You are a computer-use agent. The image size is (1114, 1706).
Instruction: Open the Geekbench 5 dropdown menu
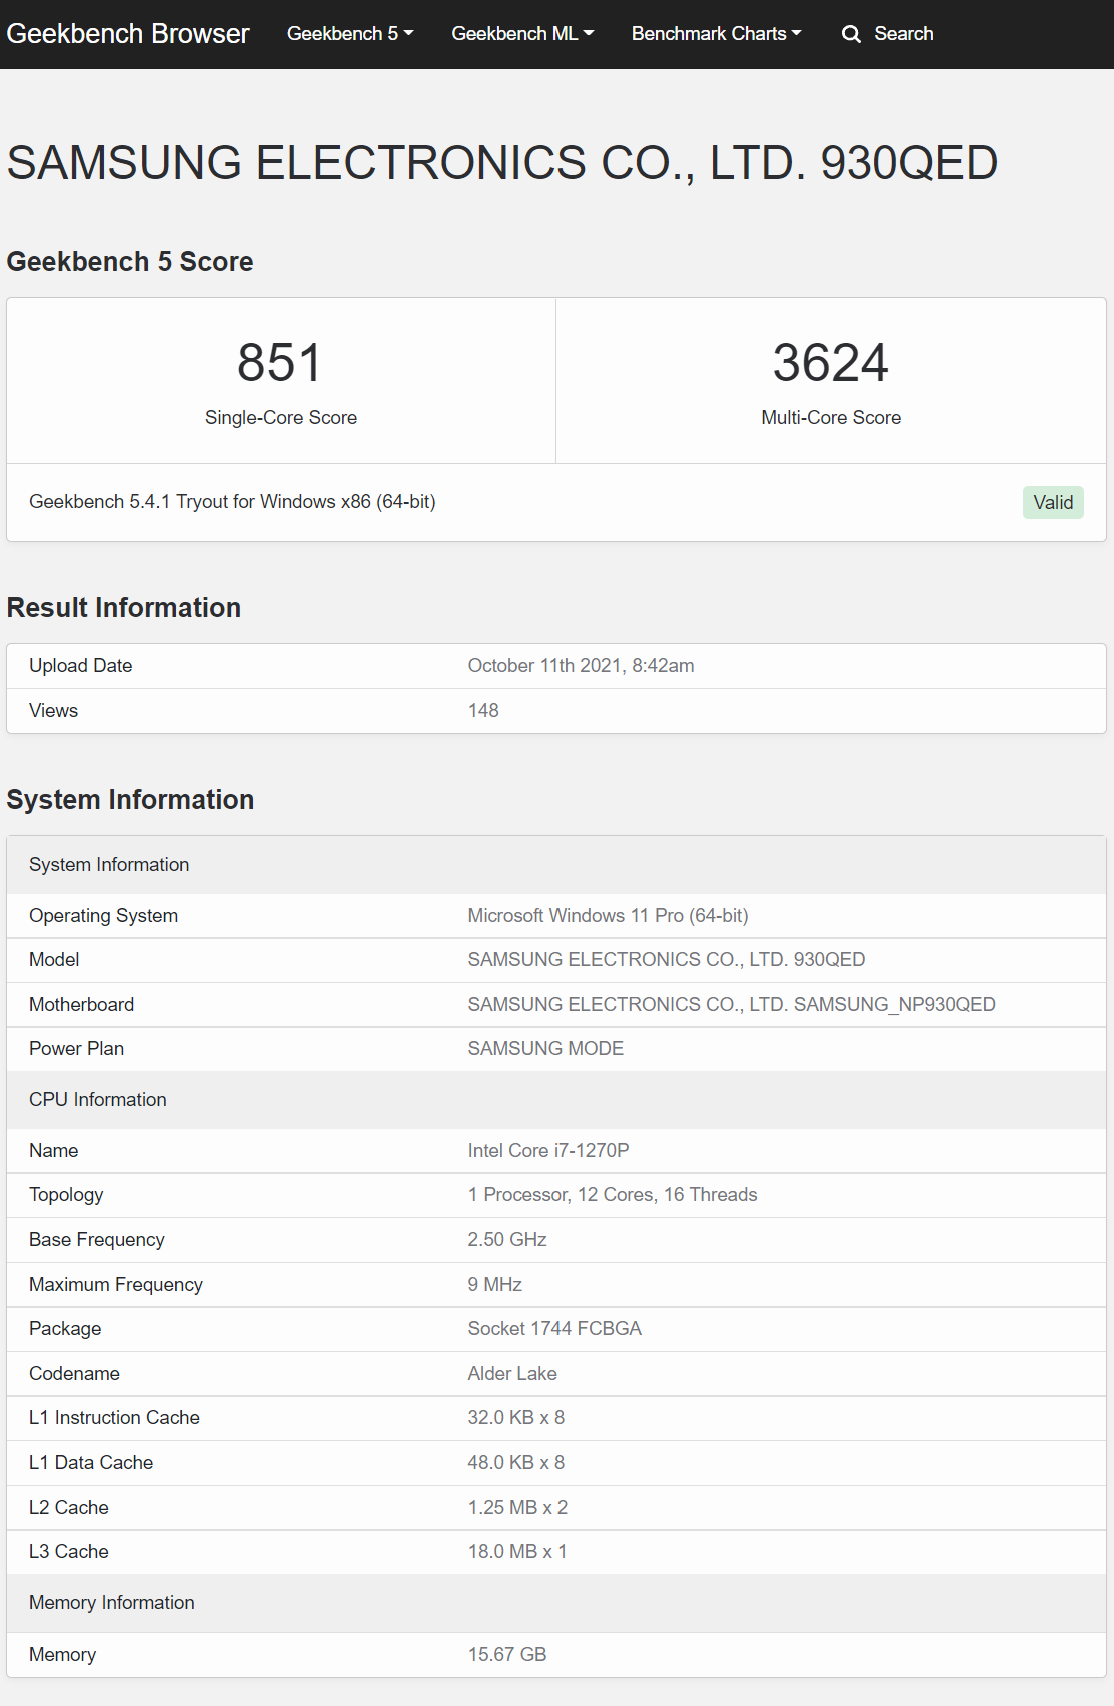pos(349,34)
